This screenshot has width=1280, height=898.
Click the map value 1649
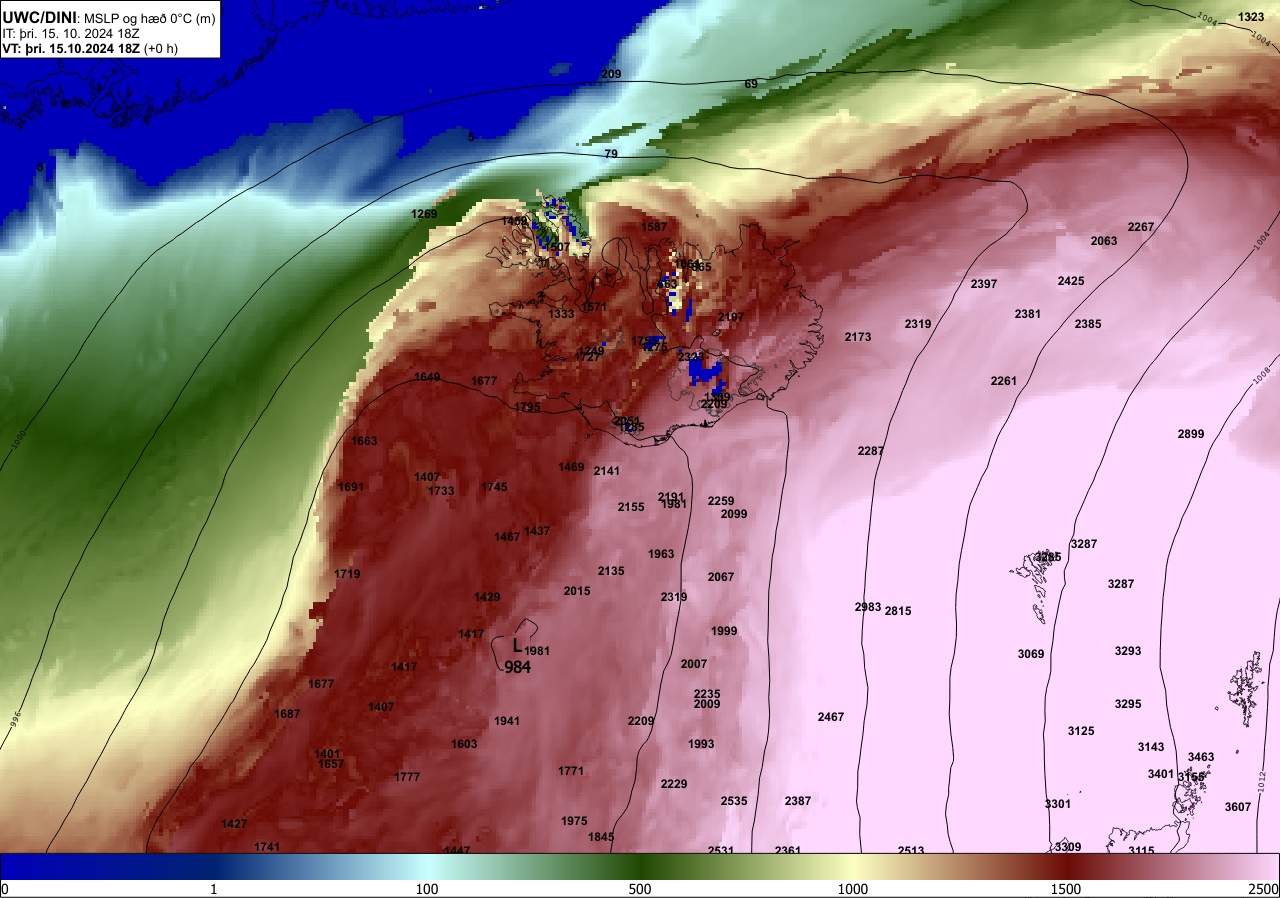(x=427, y=377)
